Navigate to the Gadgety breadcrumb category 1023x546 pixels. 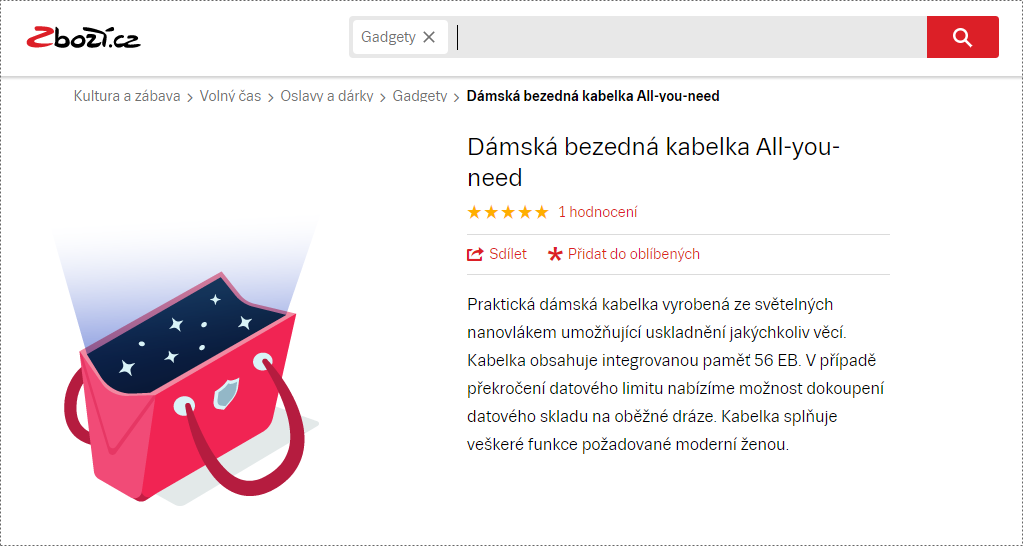(x=420, y=97)
